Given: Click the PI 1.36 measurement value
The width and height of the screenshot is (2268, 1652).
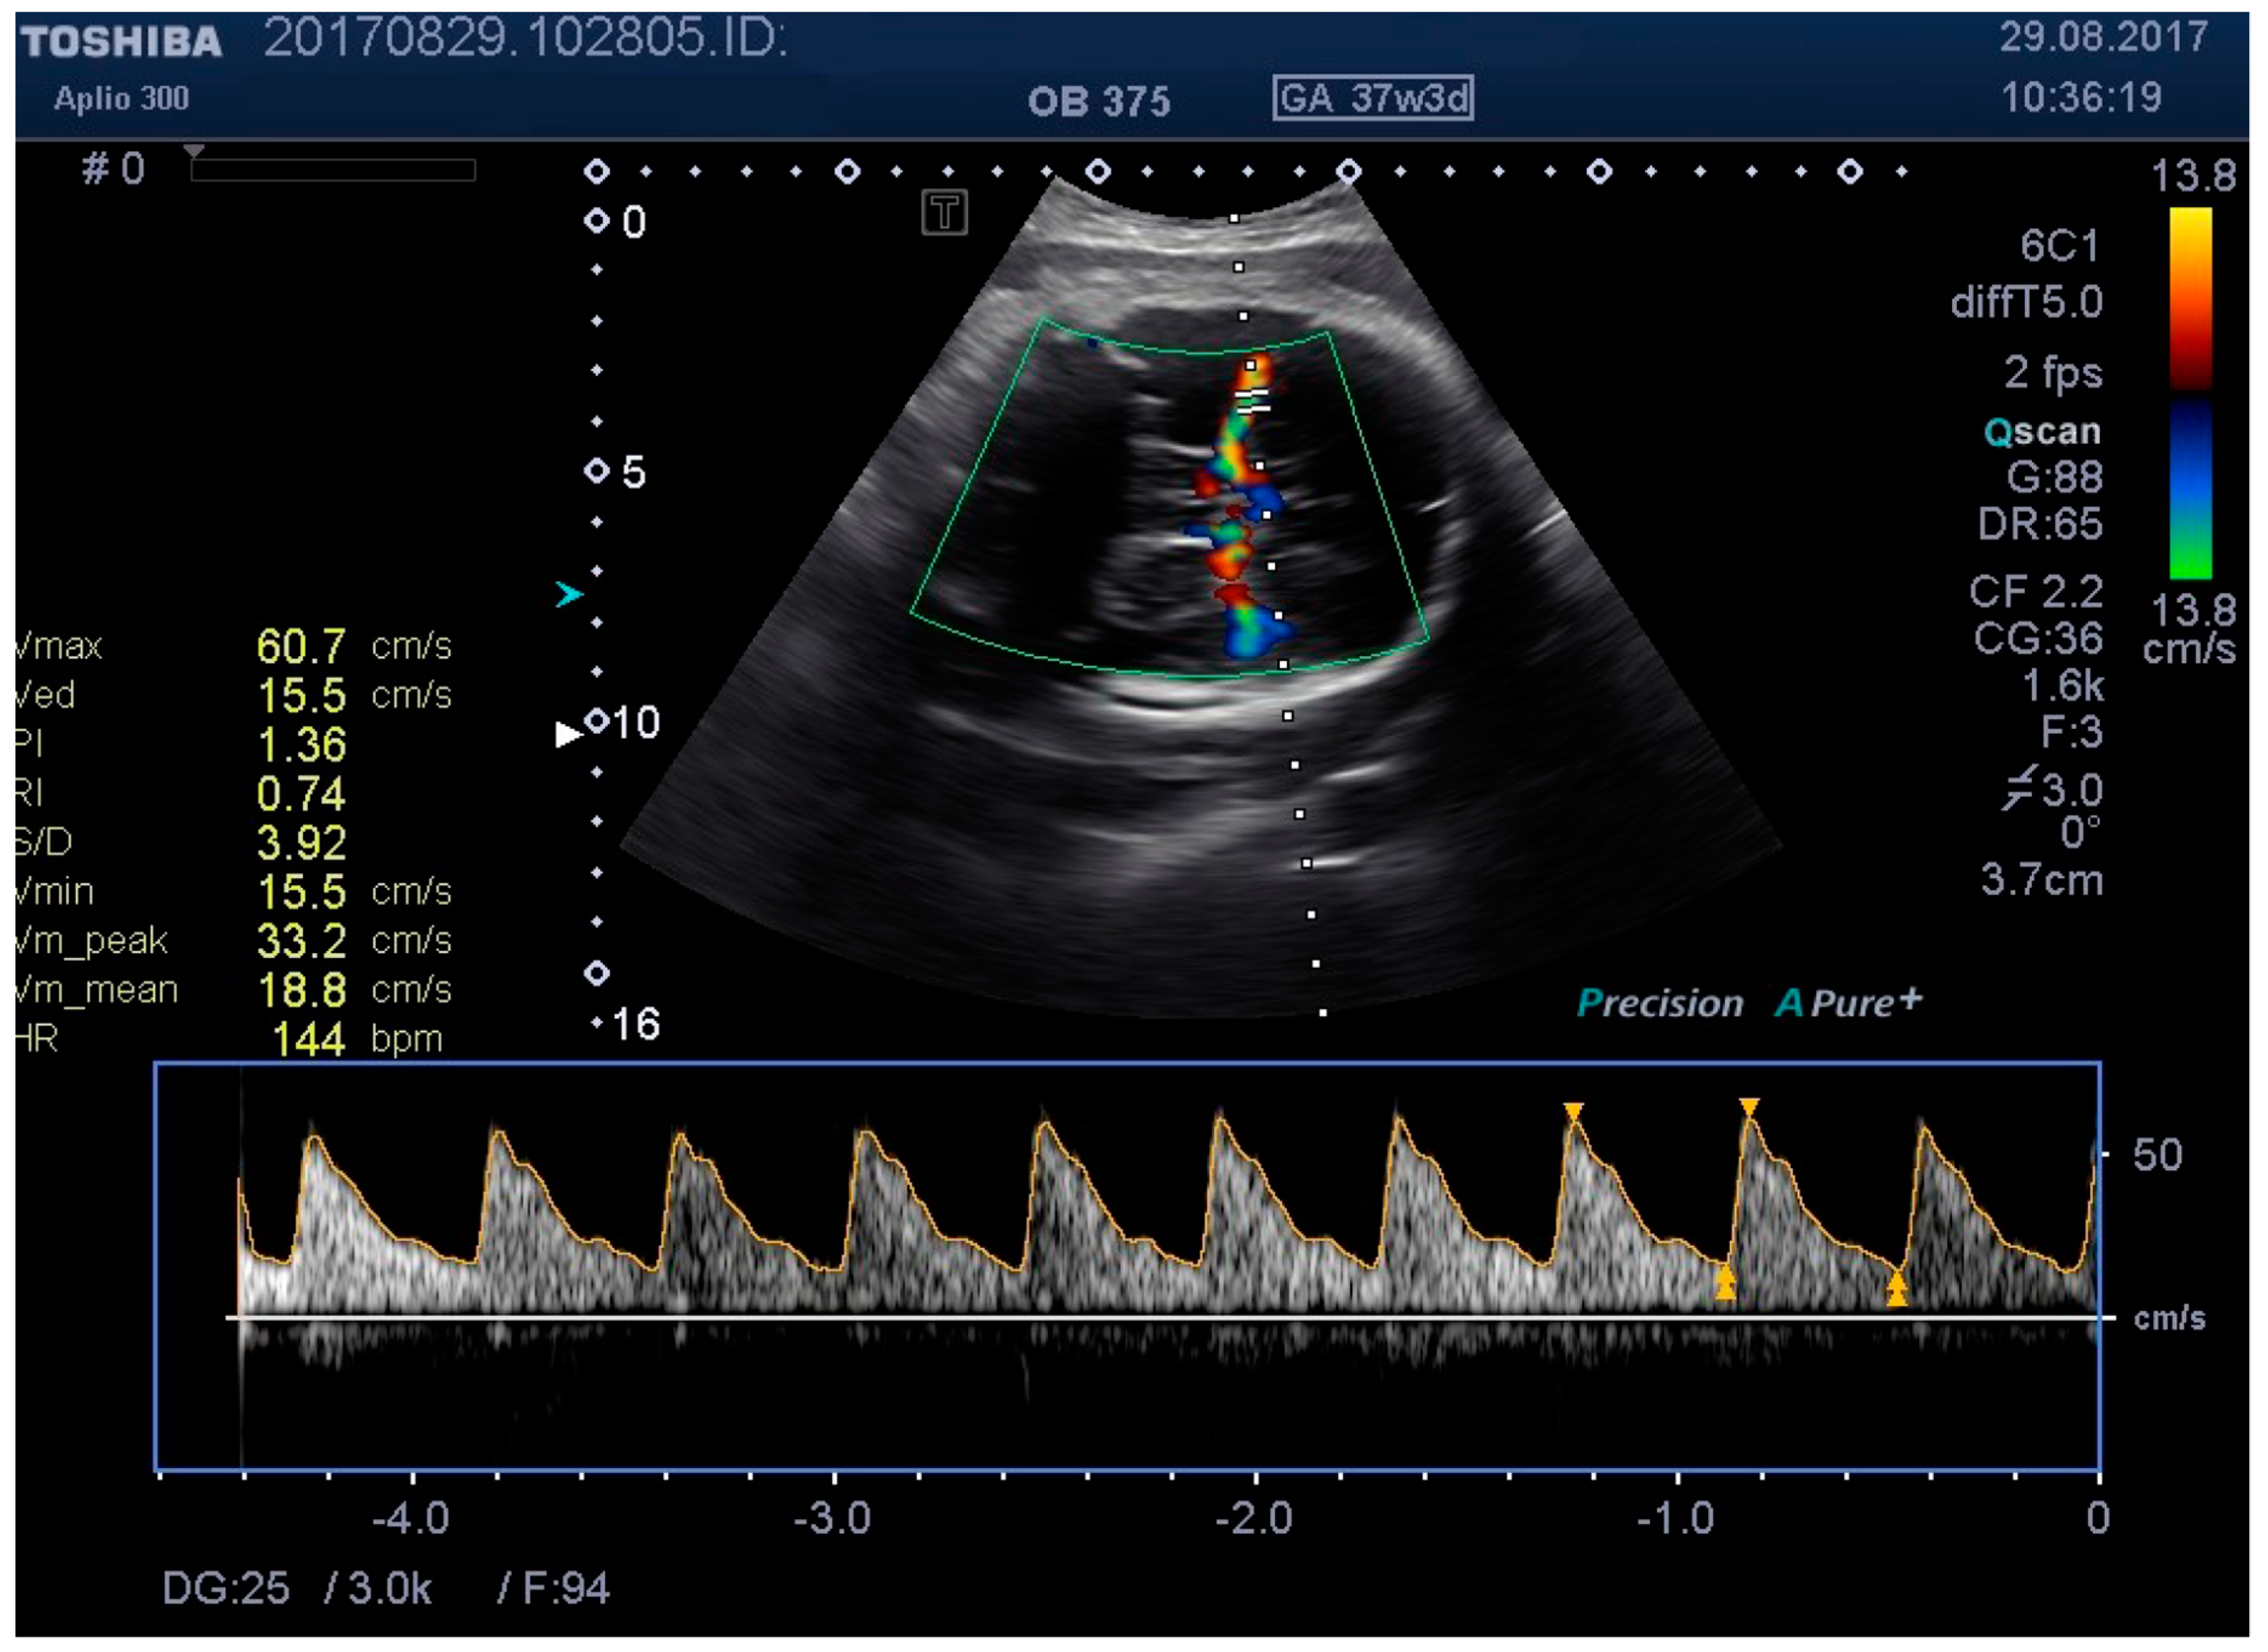Looking at the screenshot, I should click(x=301, y=745).
